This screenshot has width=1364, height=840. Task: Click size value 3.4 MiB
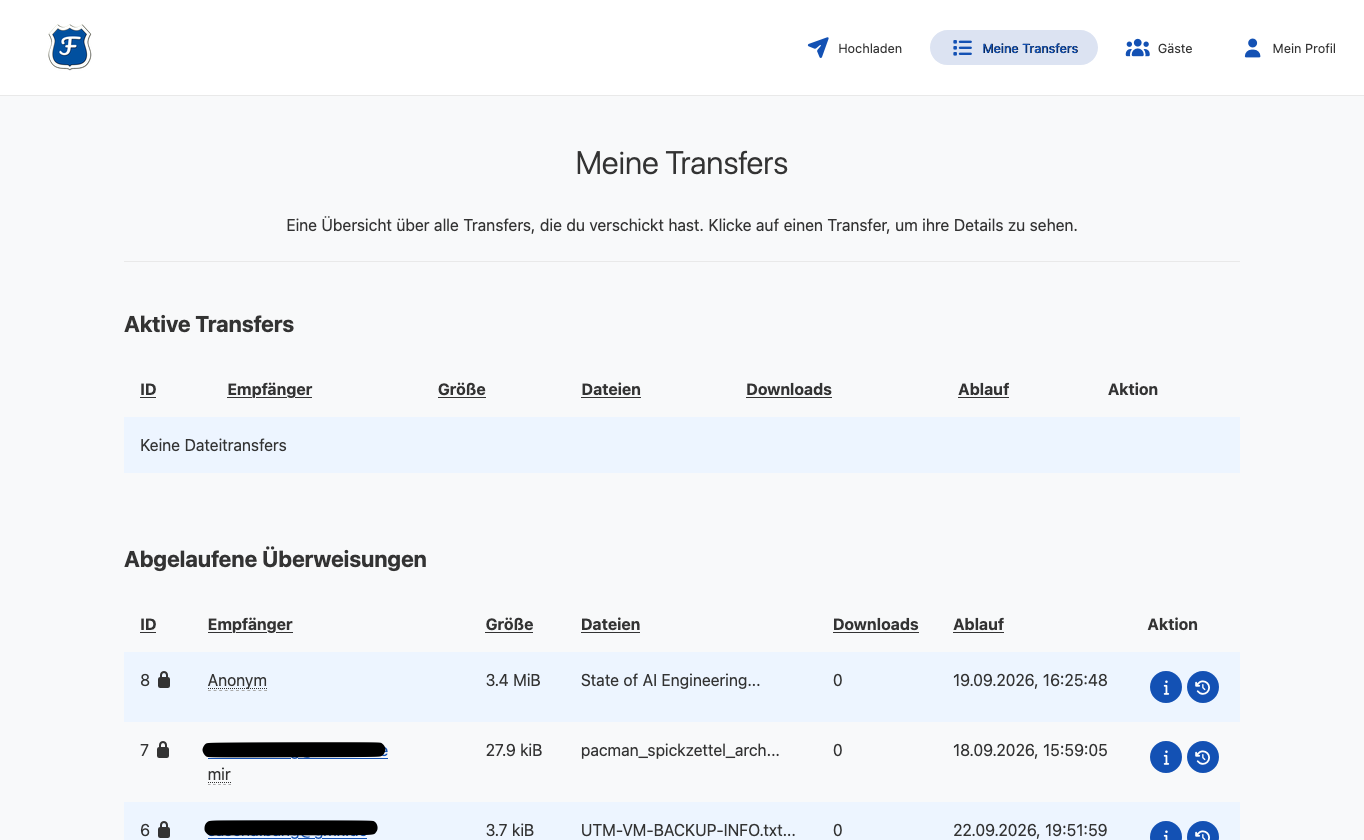pyautogui.click(x=513, y=680)
